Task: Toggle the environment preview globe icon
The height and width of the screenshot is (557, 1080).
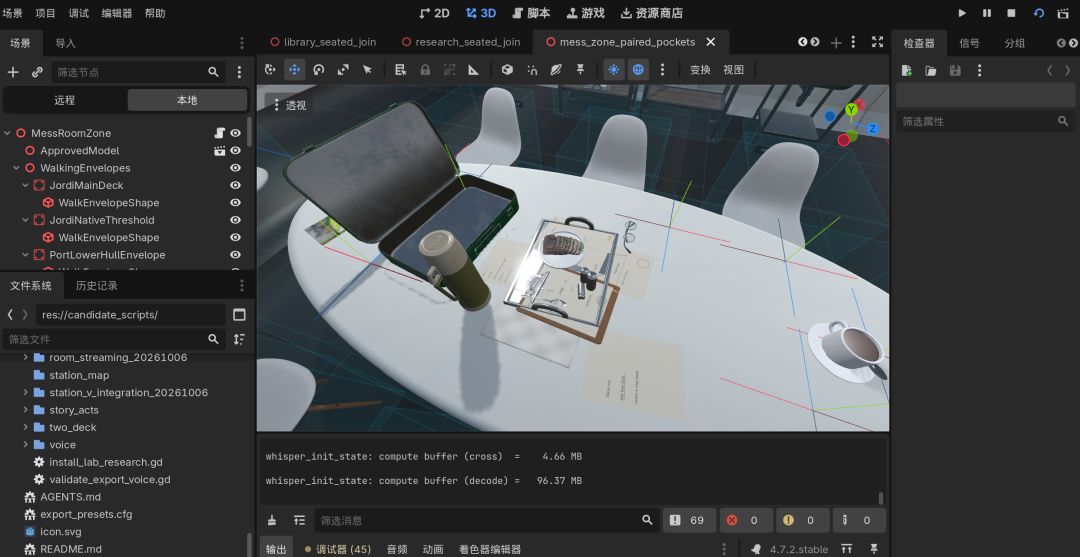Action: pos(638,70)
